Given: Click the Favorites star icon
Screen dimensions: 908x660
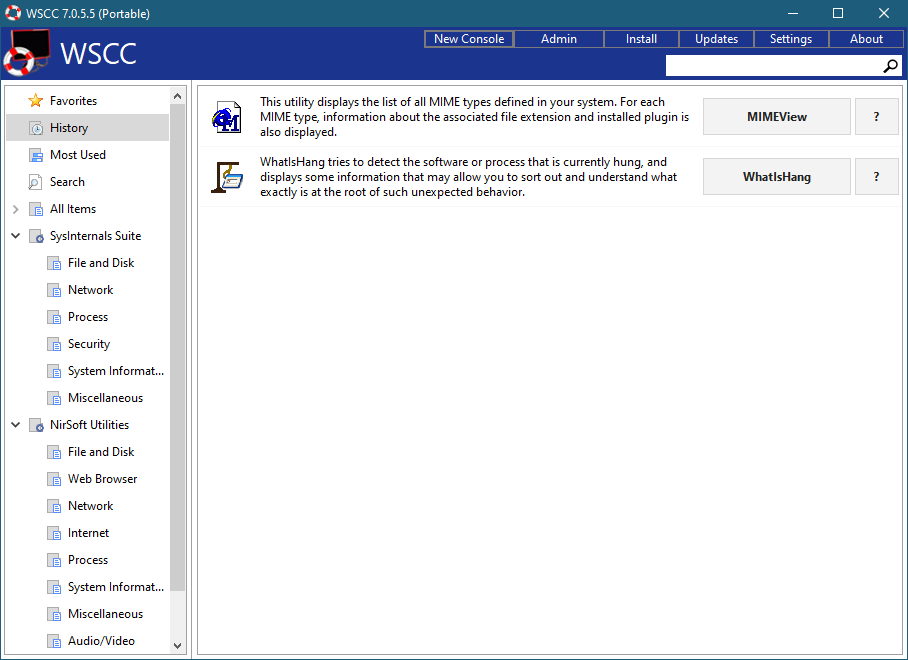Looking at the screenshot, I should (x=35, y=101).
